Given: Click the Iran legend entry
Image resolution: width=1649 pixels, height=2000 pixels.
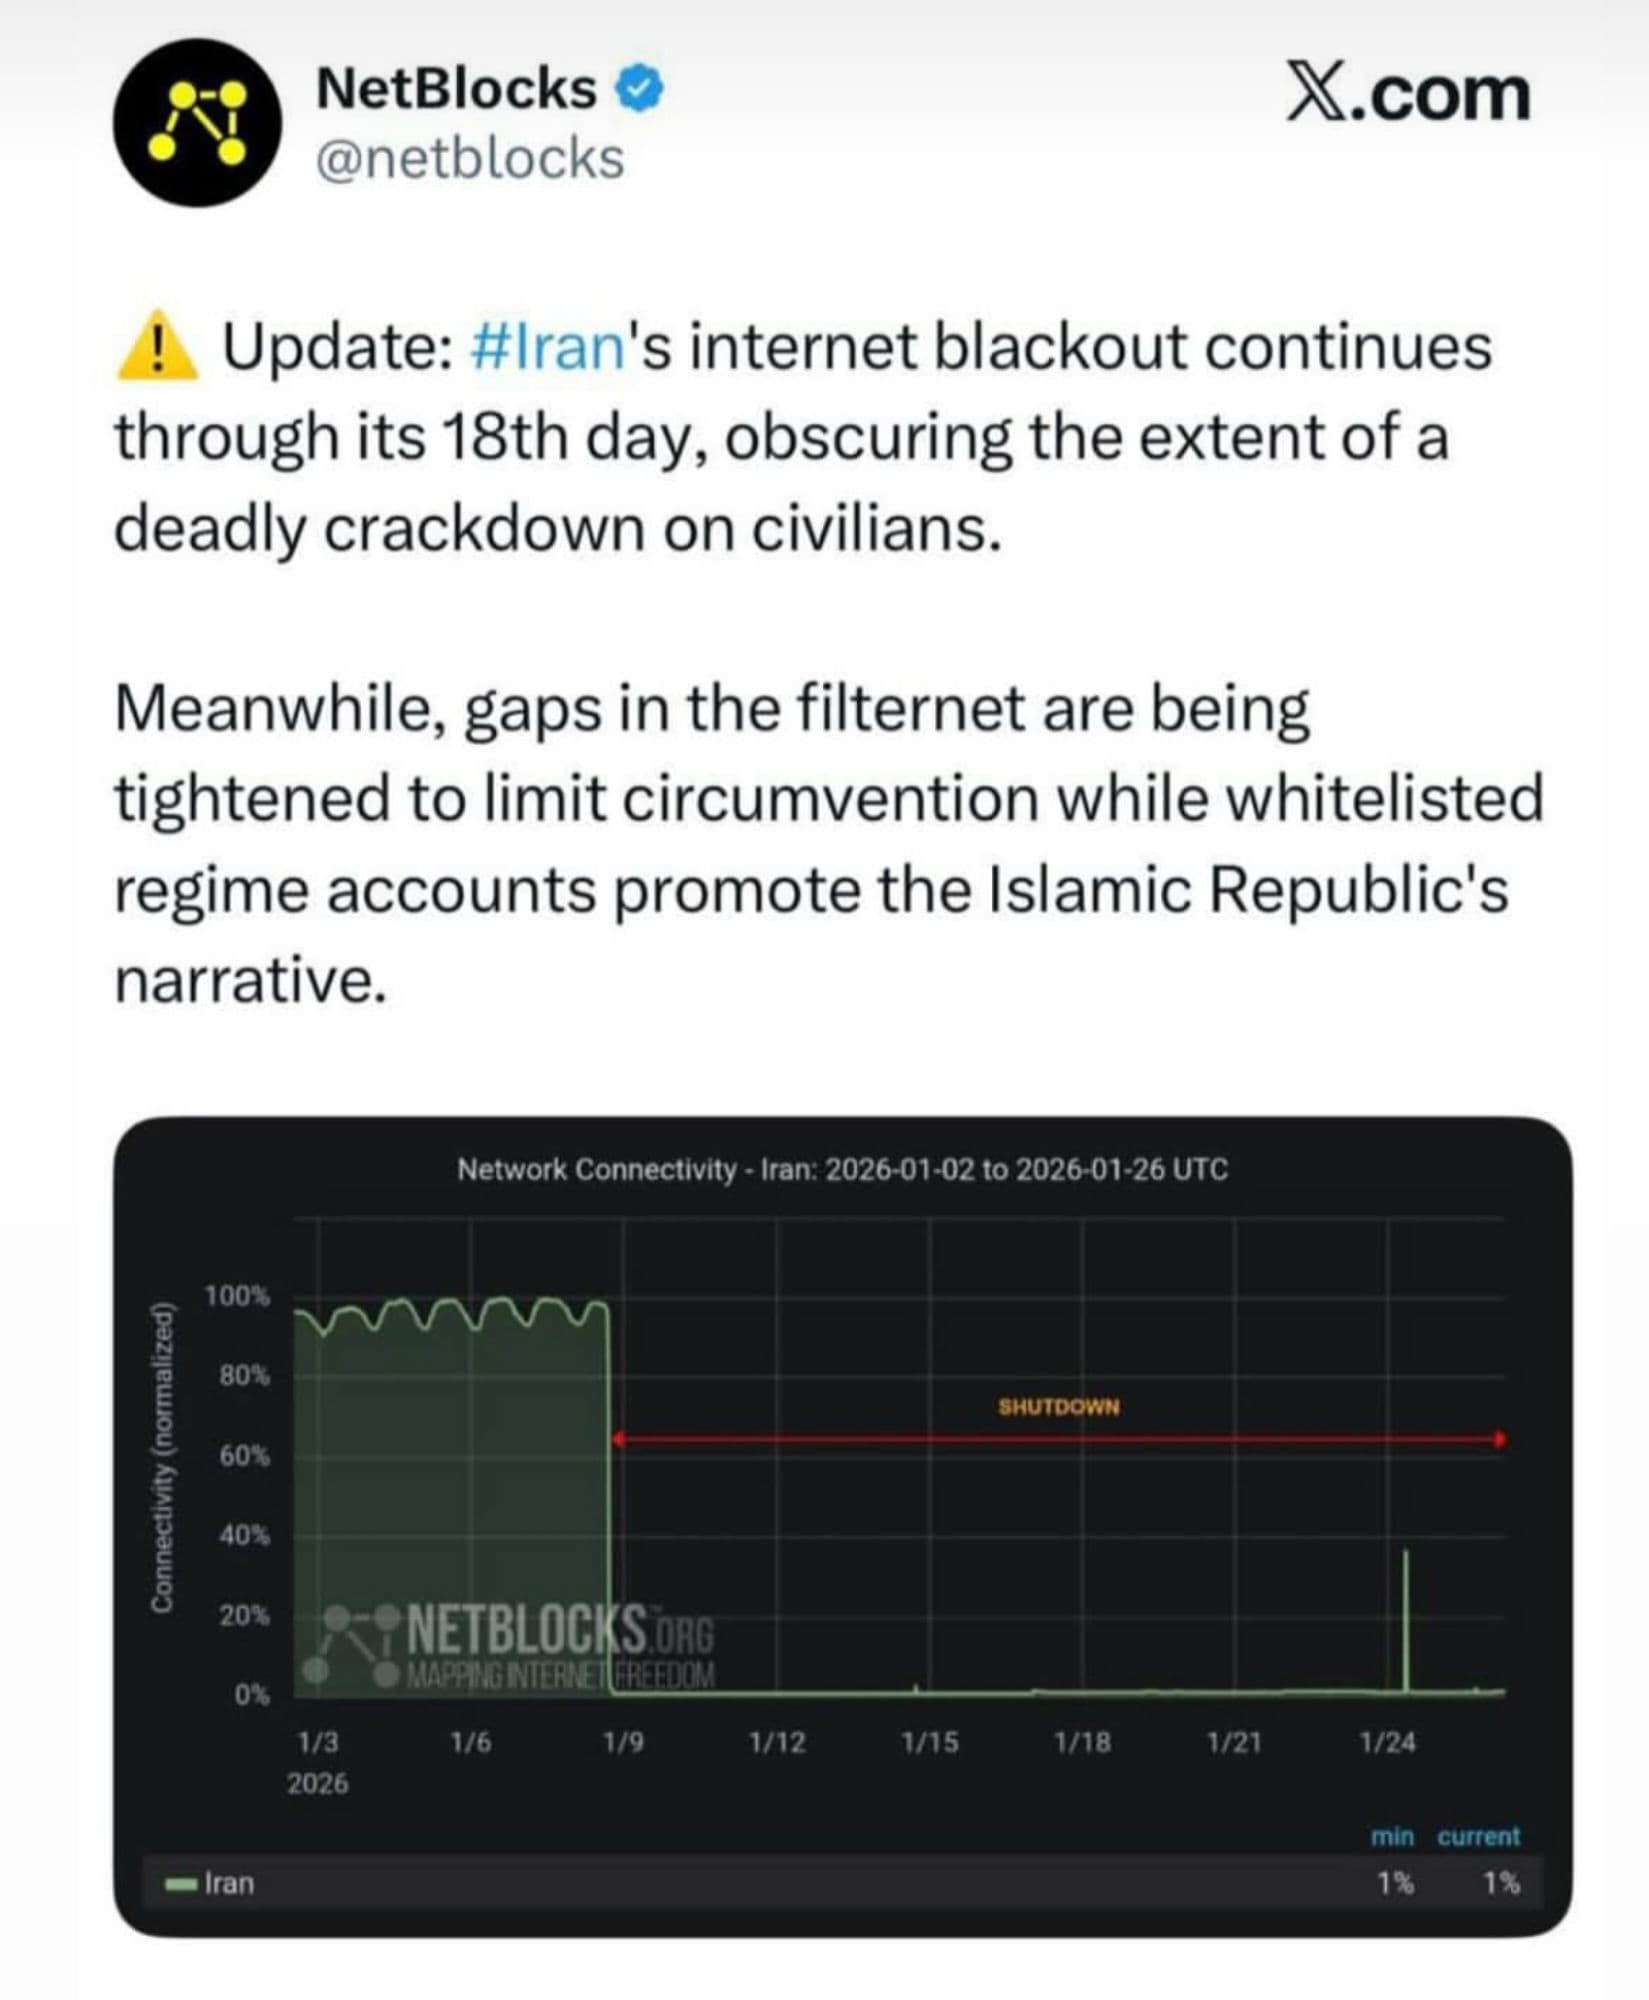Looking at the screenshot, I should pyautogui.click(x=229, y=1884).
